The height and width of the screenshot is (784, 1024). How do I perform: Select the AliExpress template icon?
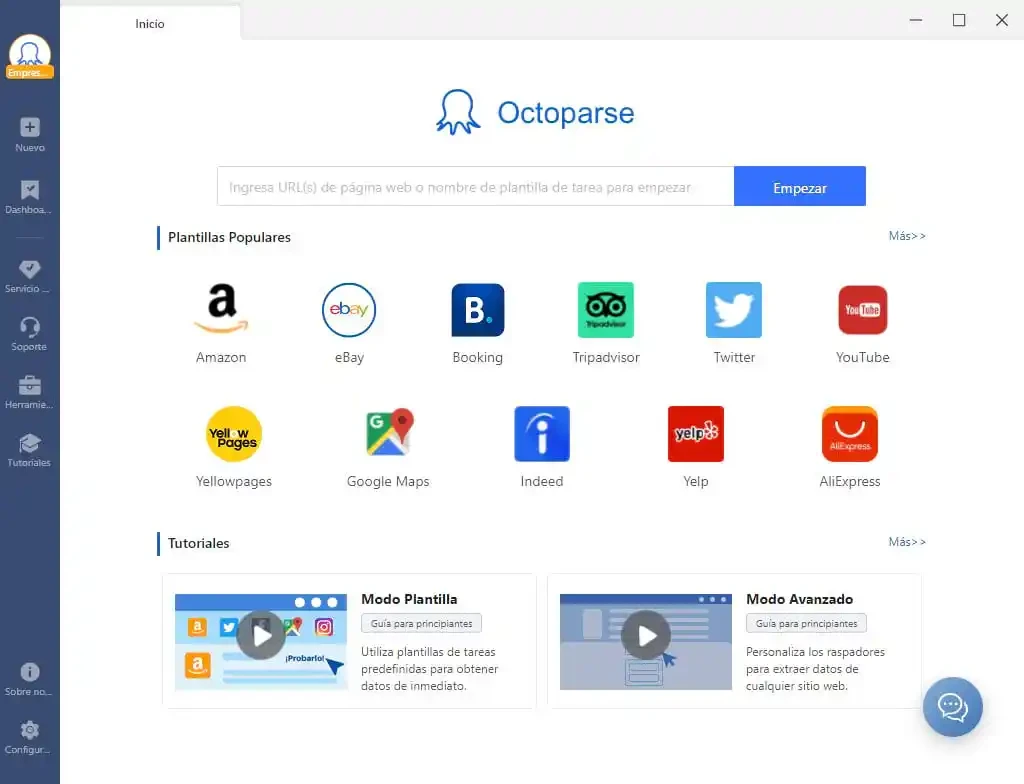coord(850,434)
